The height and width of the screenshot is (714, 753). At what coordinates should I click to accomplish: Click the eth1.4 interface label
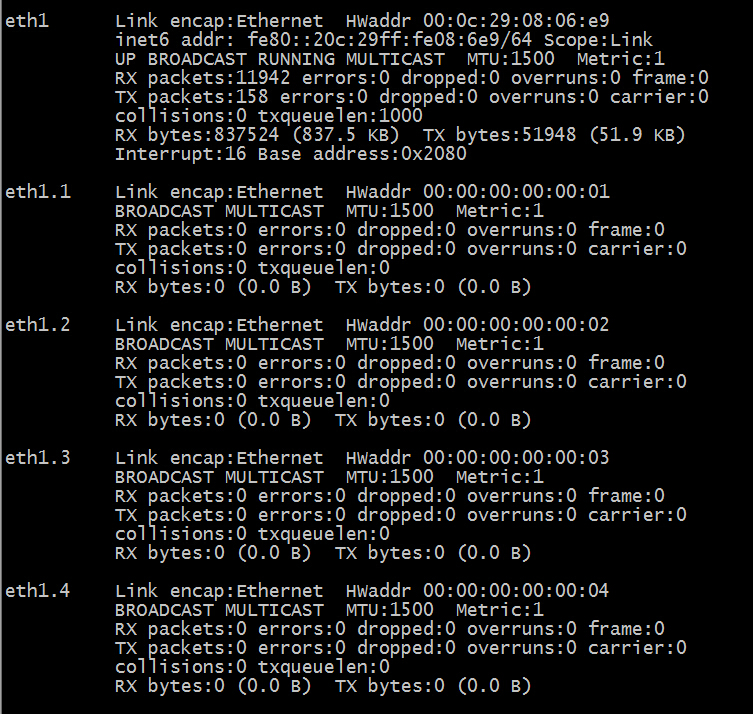click(x=38, y=591)
